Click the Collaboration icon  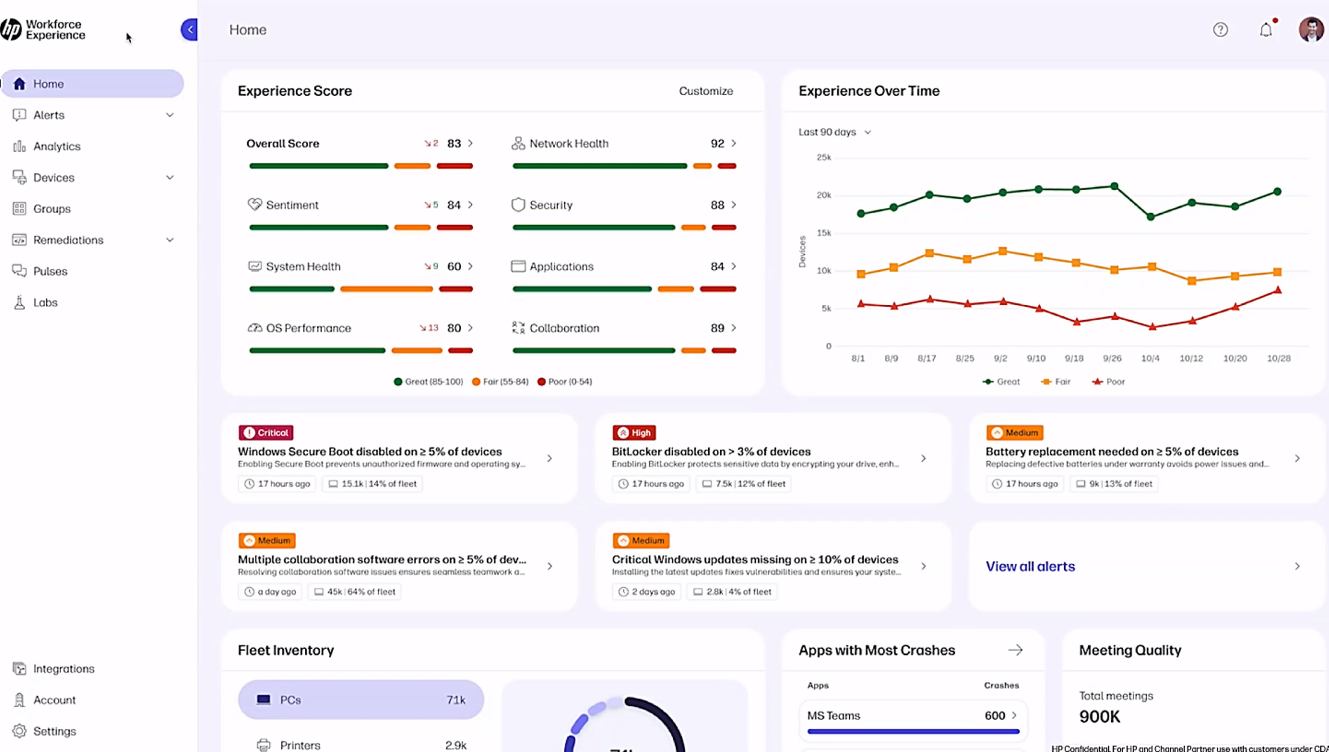[518, 327]
